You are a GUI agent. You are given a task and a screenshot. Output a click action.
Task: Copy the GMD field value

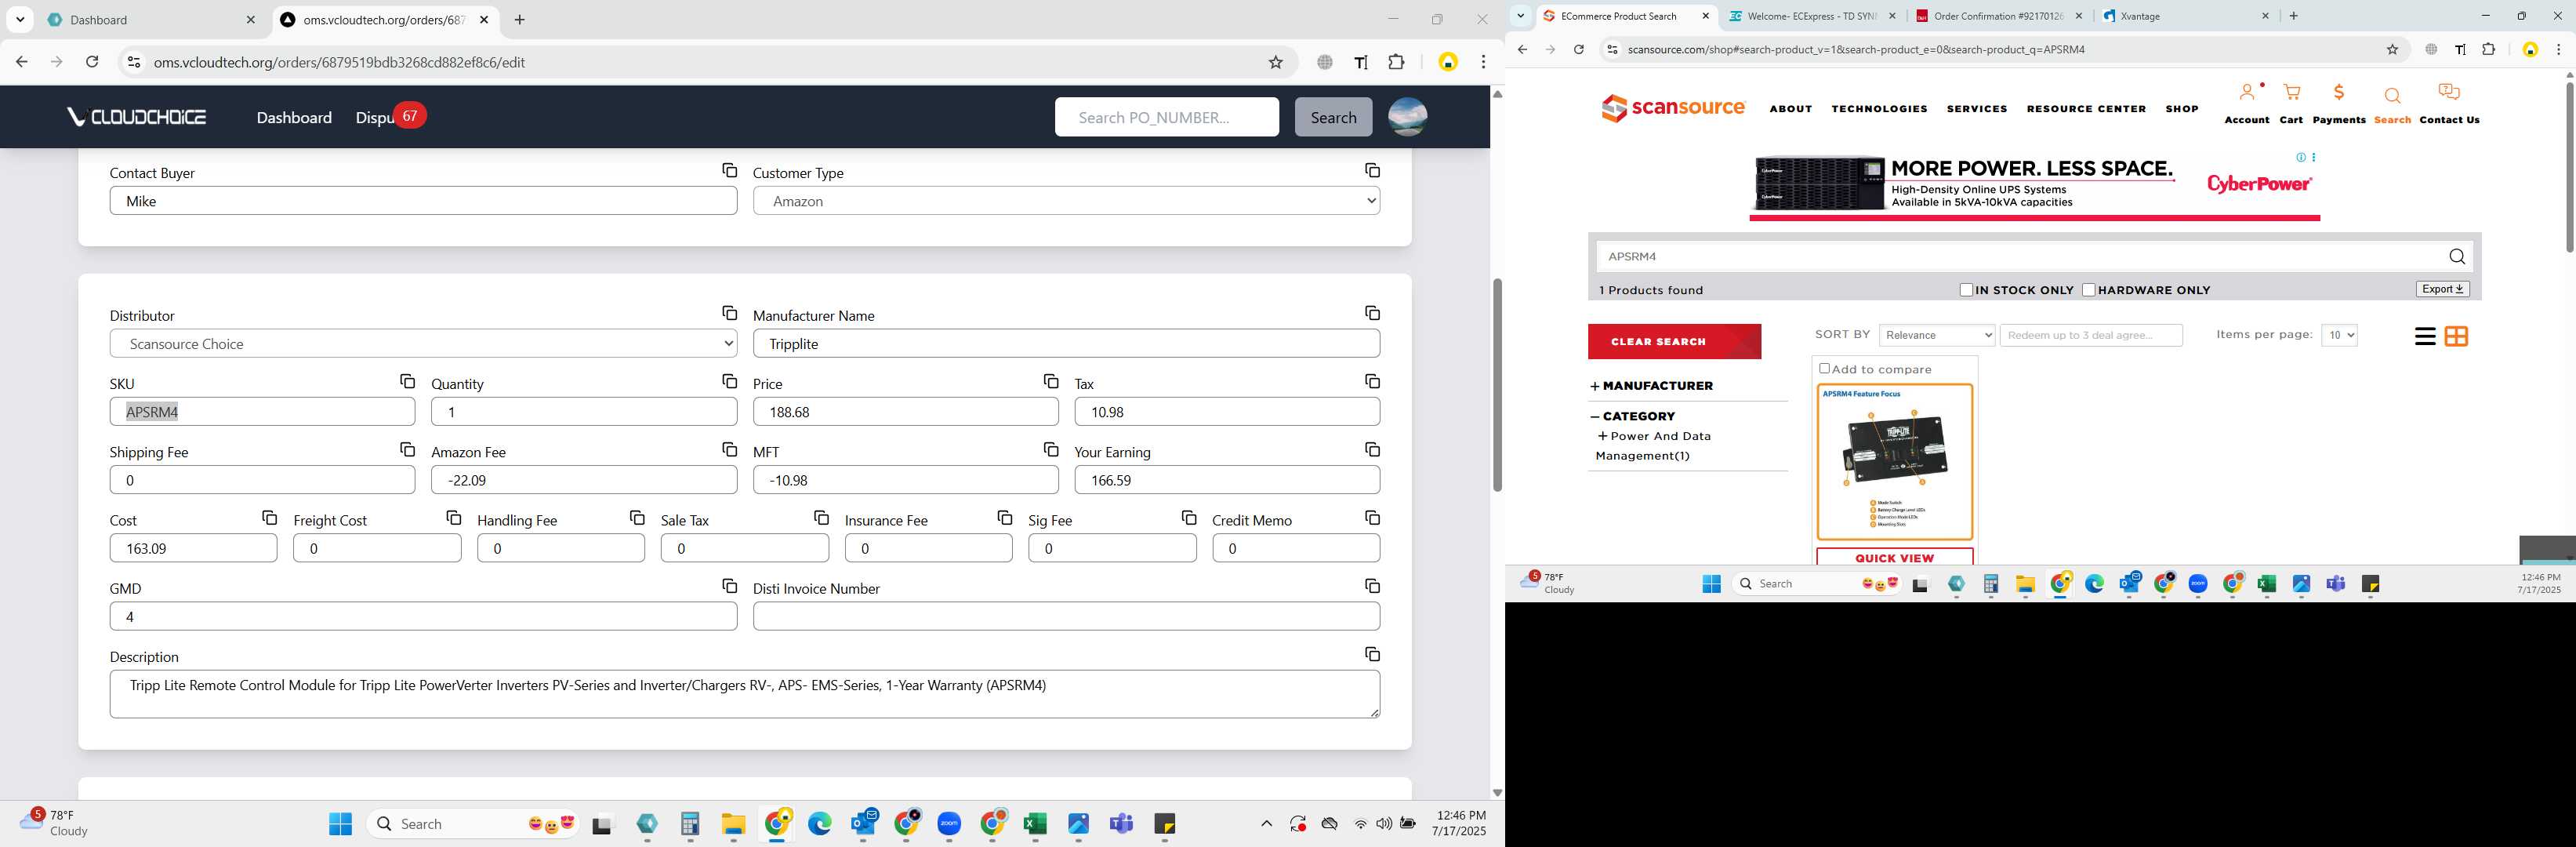click(729, 585)
